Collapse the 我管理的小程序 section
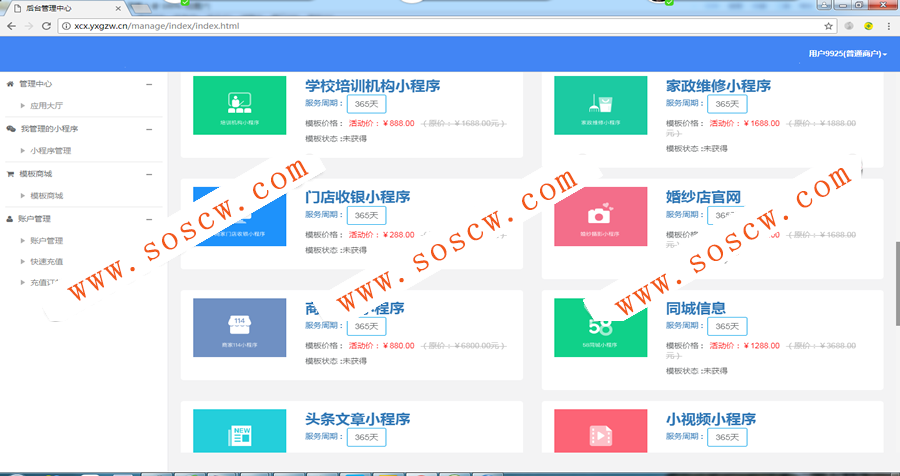Image resolution: width=900 pixels, height=476 pixels. pyautogui.click(x=149, y=129)
